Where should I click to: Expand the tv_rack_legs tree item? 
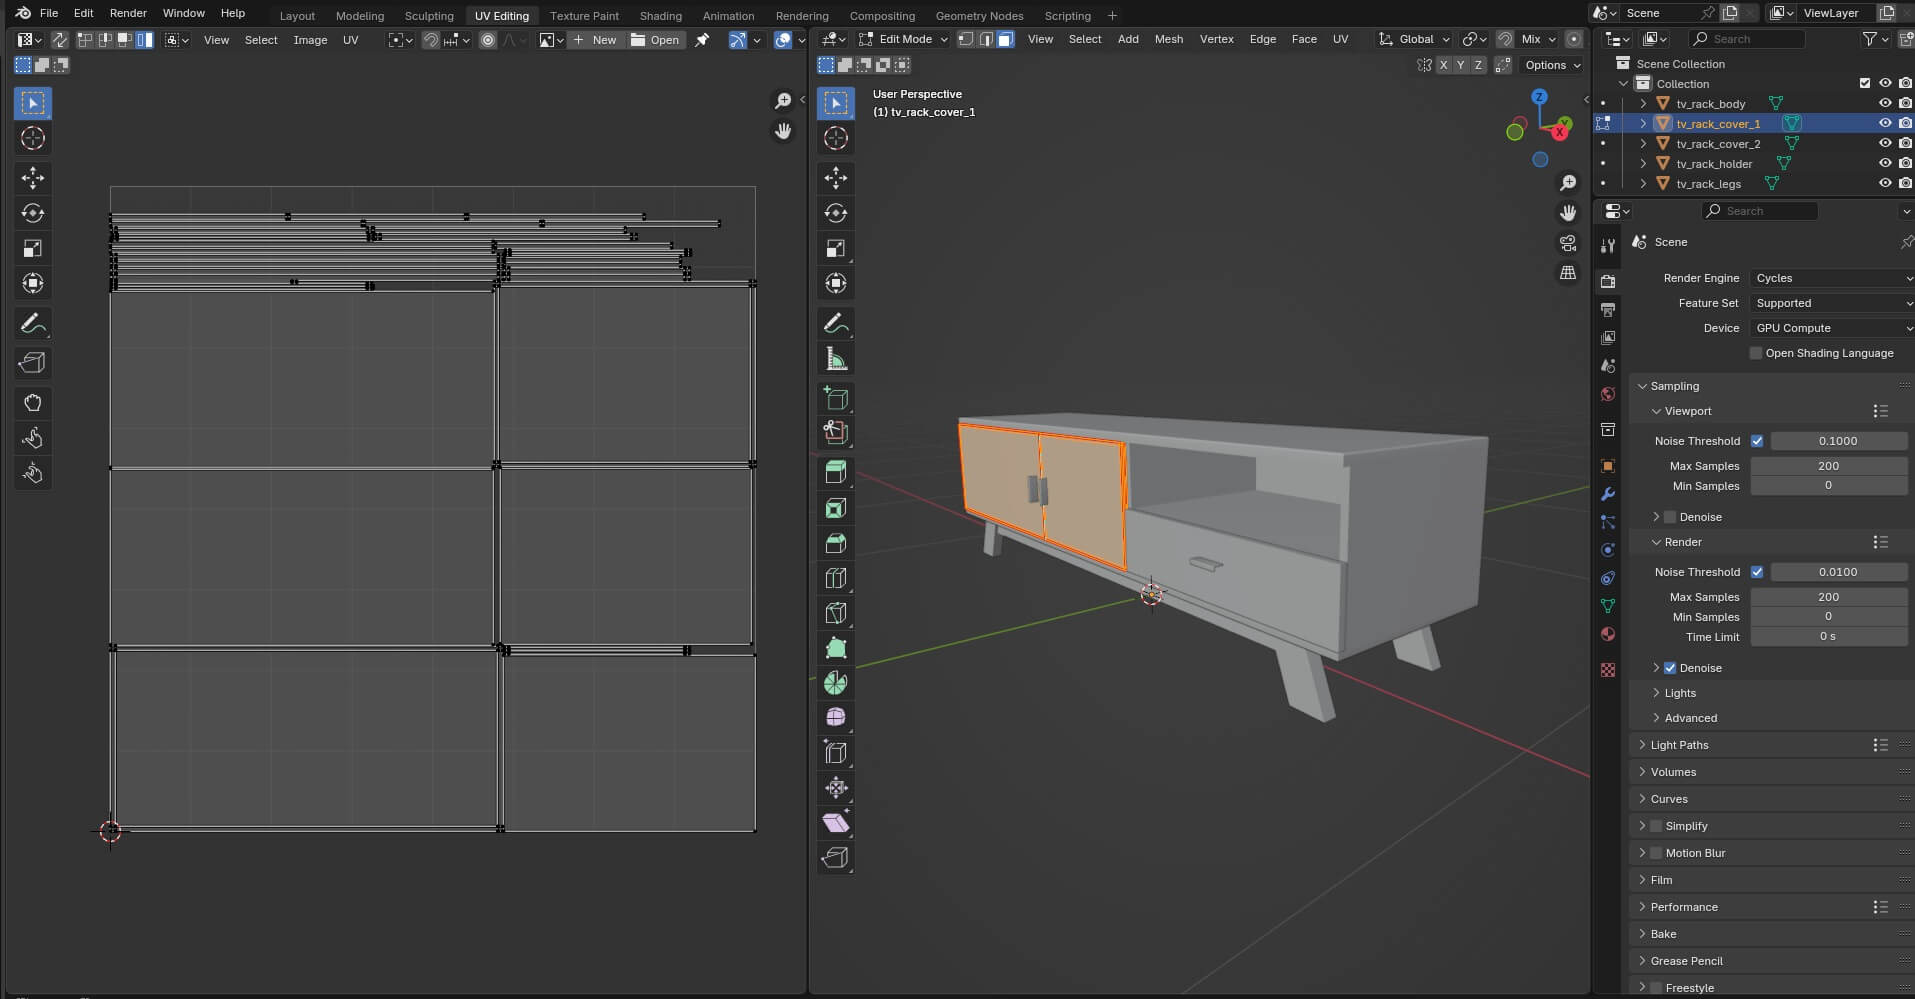(x=1643, y=184)
